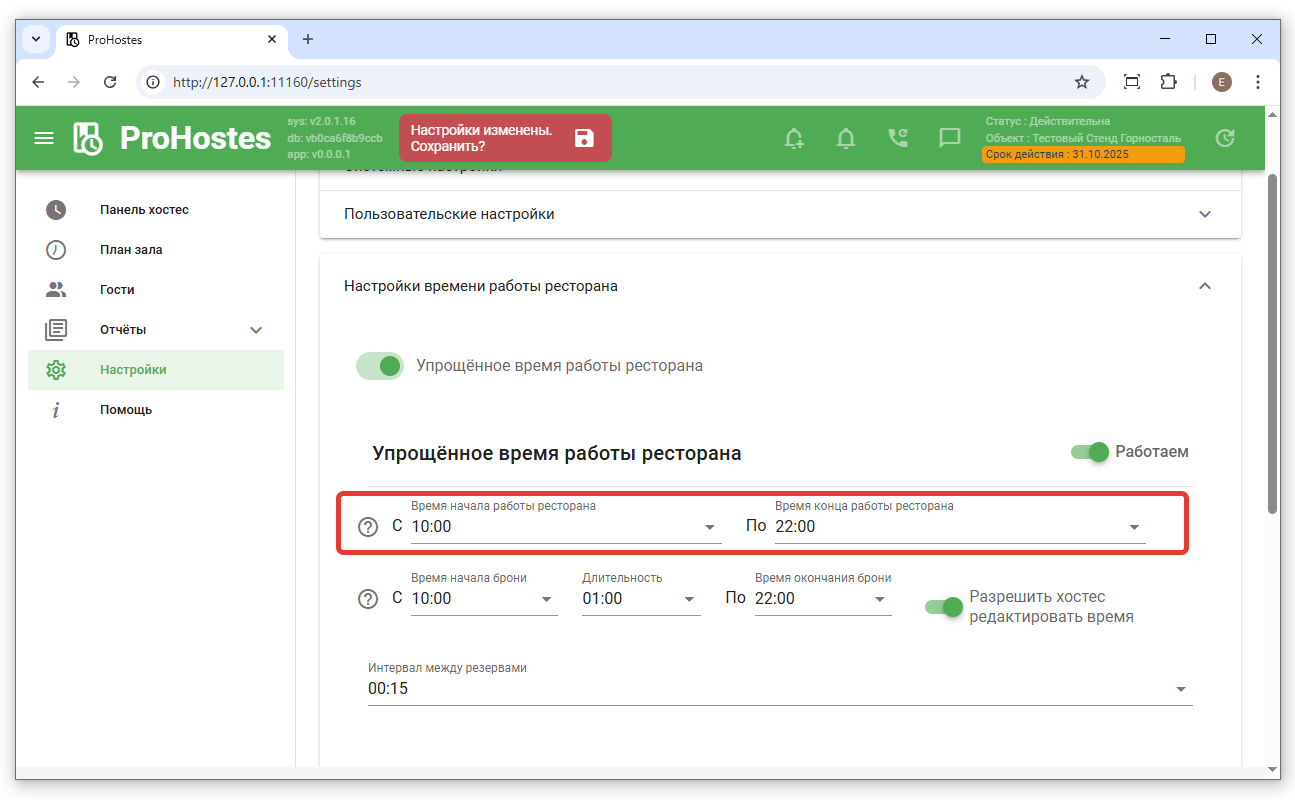1295x800 pixels.
Task: Toggle the "Работаем" switch
Action: pos(1090,452)
